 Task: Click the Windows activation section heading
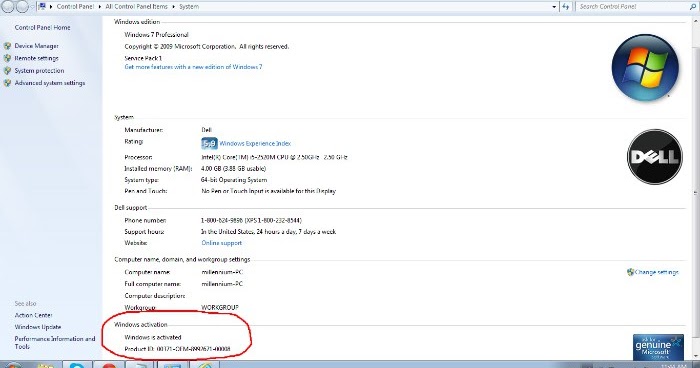tap(141, 325)
